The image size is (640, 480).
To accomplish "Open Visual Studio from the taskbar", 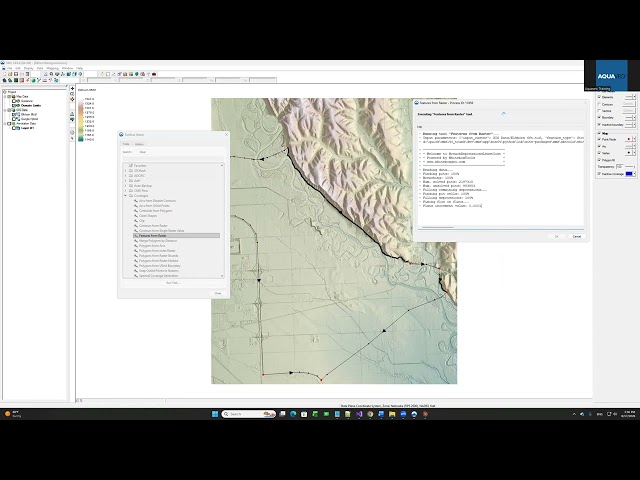I will click(x=359, y=414).
